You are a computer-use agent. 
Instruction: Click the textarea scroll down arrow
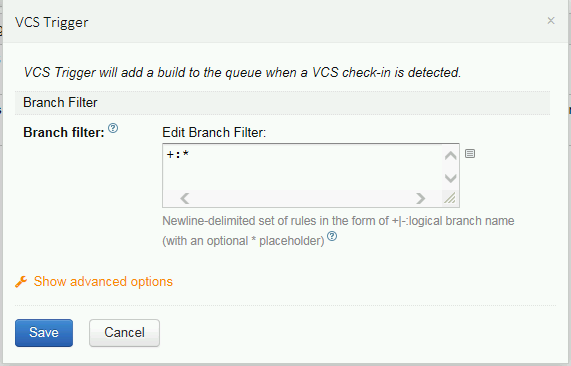[451, 178]
